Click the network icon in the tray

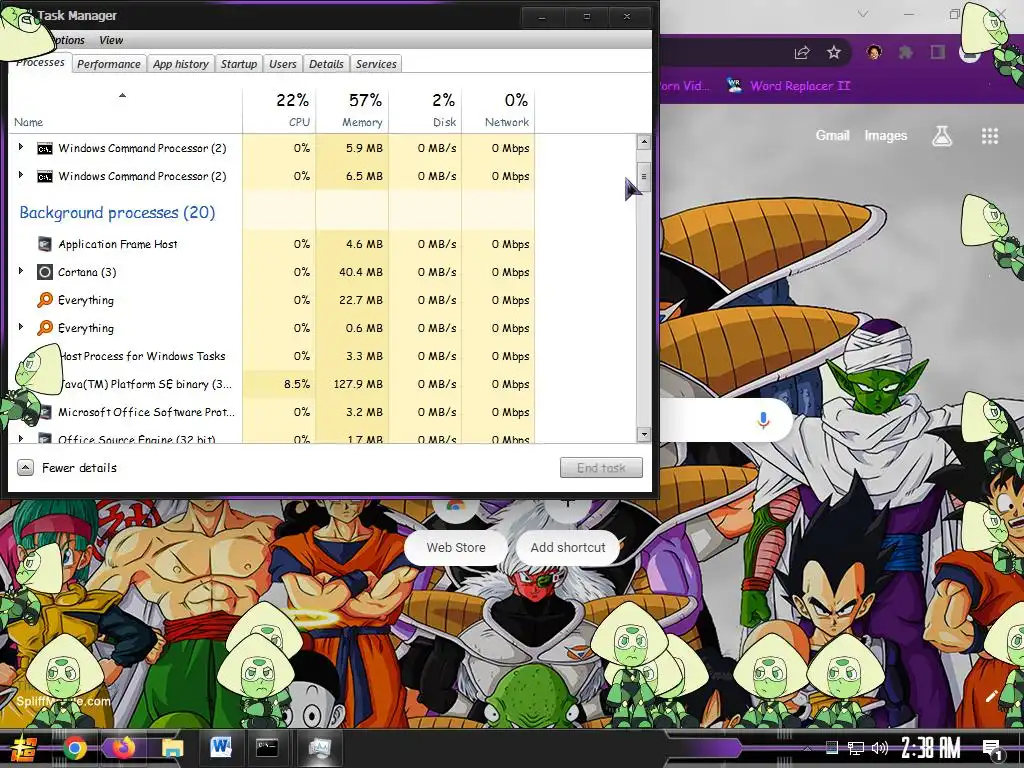(855, 748)
